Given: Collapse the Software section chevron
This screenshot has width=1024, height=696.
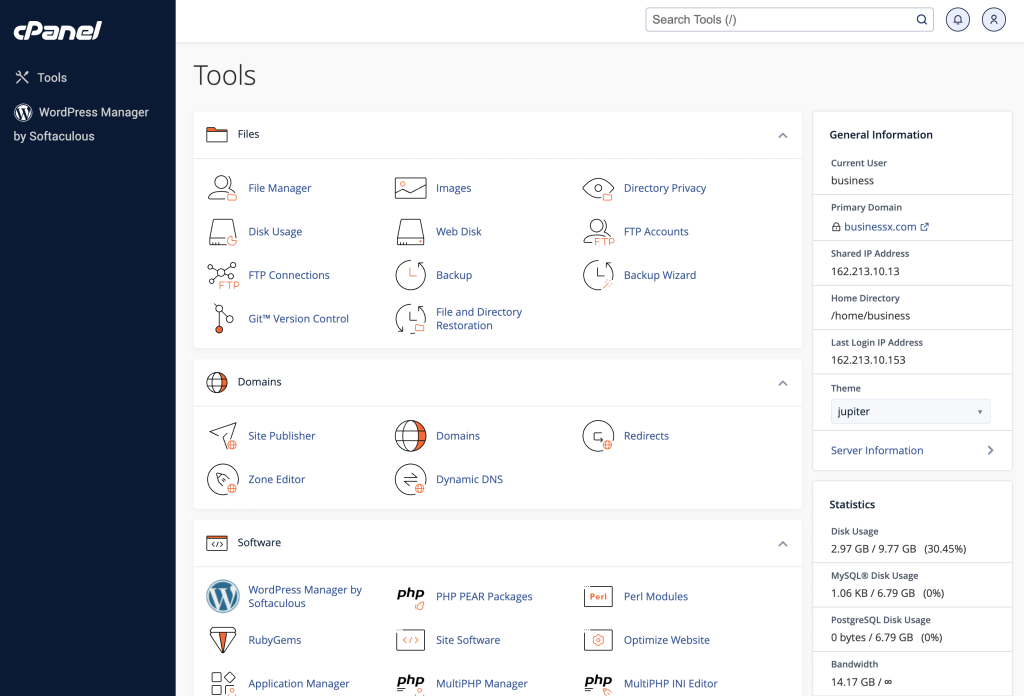Looking at the screenshot, I should [783, 543].
